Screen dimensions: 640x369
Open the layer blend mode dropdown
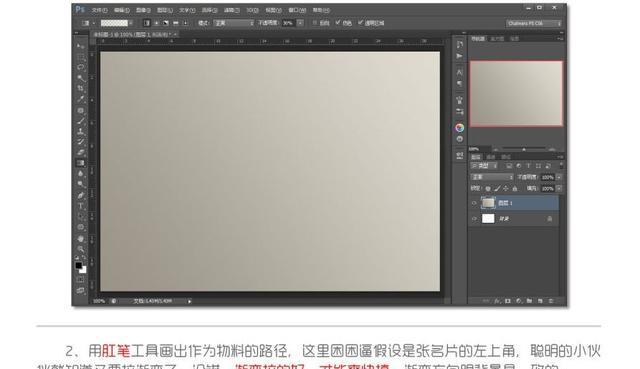click(492, 177)
